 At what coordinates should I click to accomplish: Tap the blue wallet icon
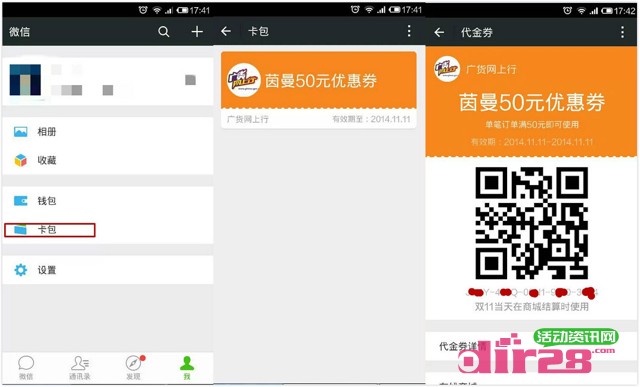click(20, 201)
